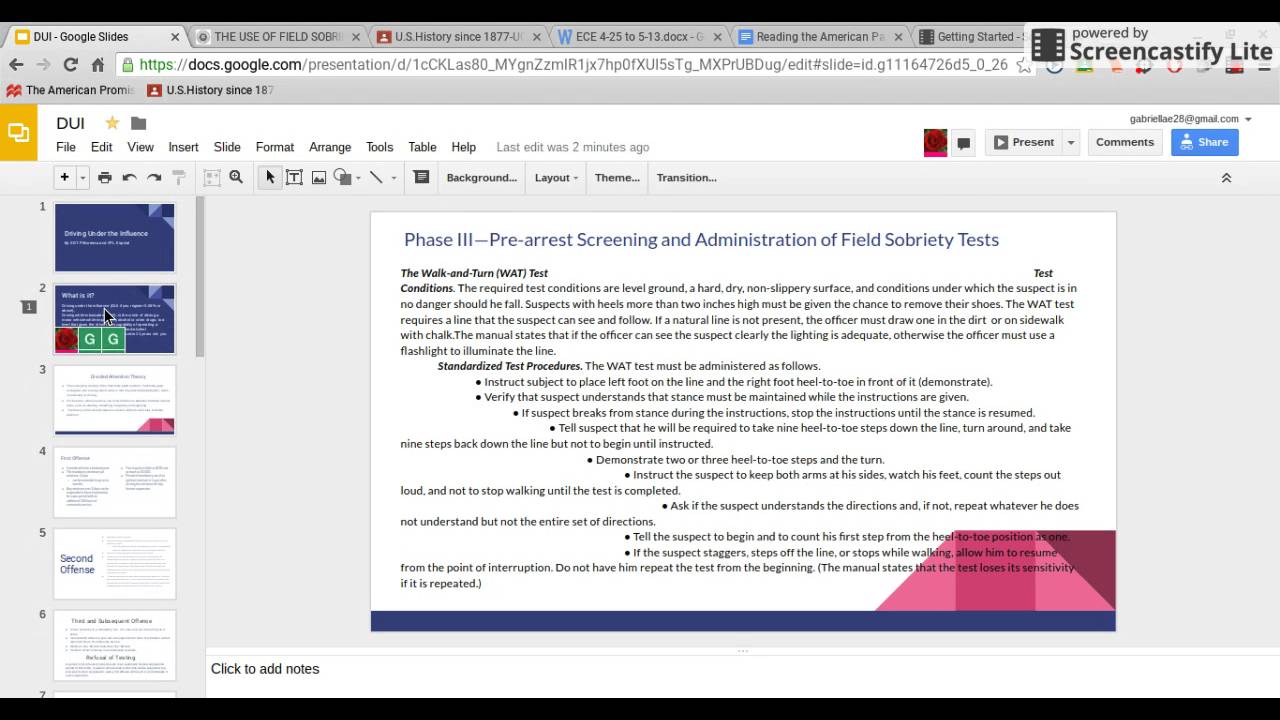The image size is (1280, 720).
Task: Open the Table menu
Action: 422,147
